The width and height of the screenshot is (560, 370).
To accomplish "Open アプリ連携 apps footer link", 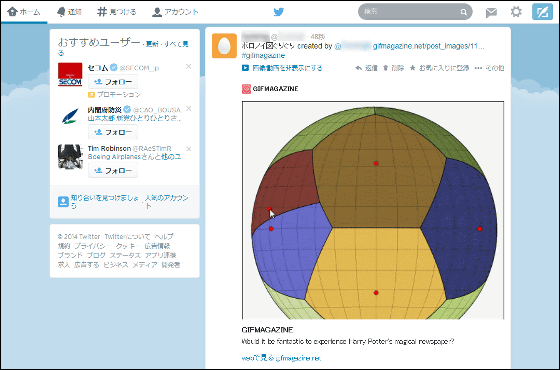I will click(x=160, y=255).
